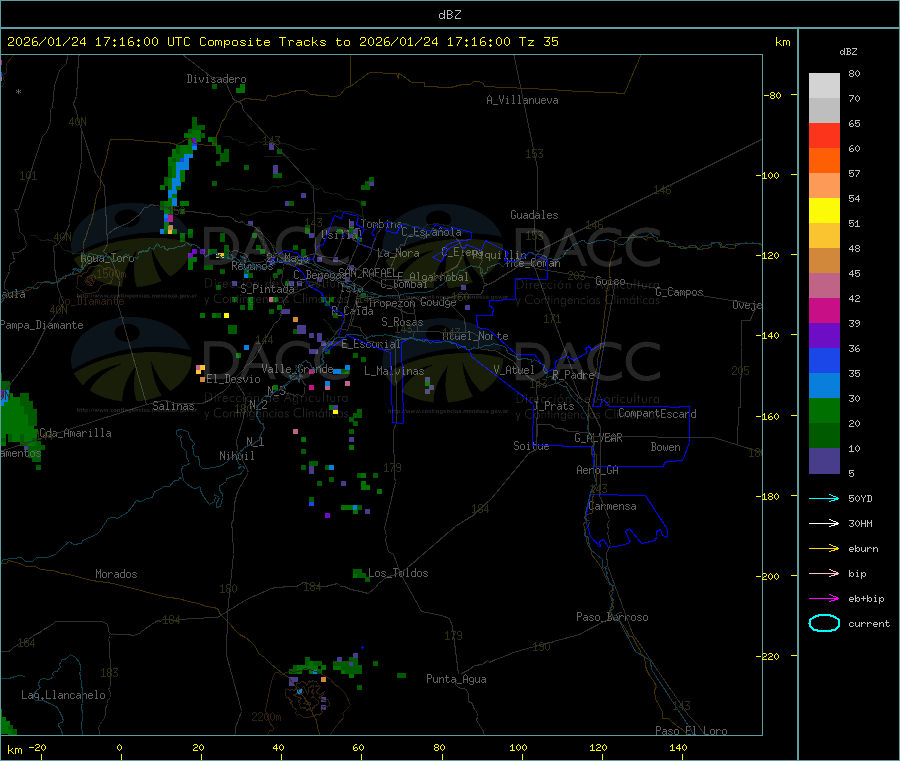Click the Lag.Llancanelo place label
The image size is (900, 761).
point(64,695)
